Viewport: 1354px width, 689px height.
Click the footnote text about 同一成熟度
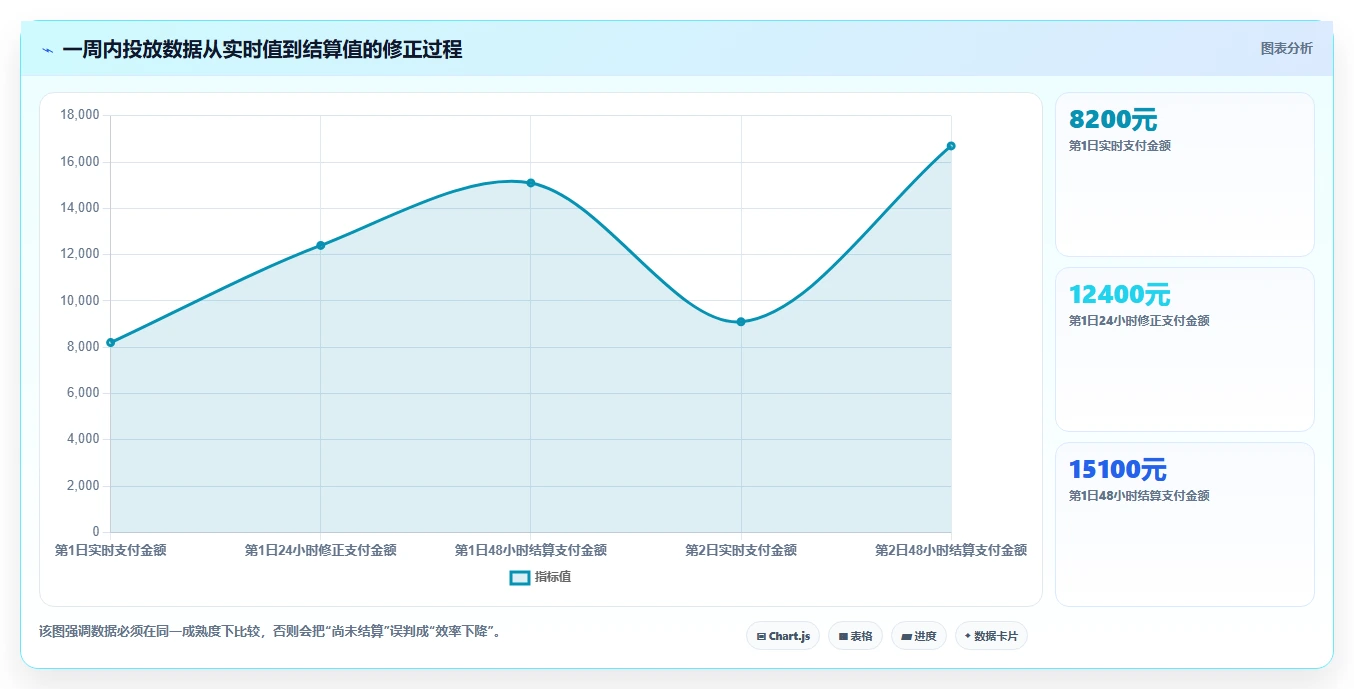pos(270,632)
